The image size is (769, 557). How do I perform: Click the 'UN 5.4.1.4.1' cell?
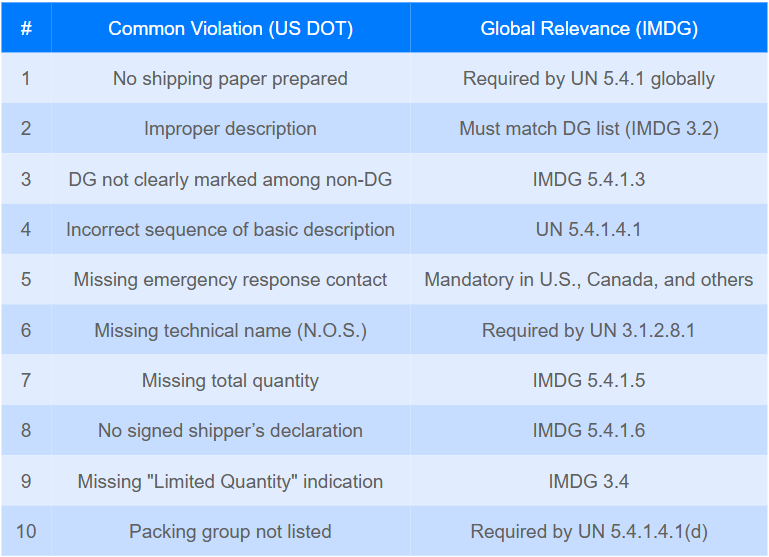pos(589,229)
